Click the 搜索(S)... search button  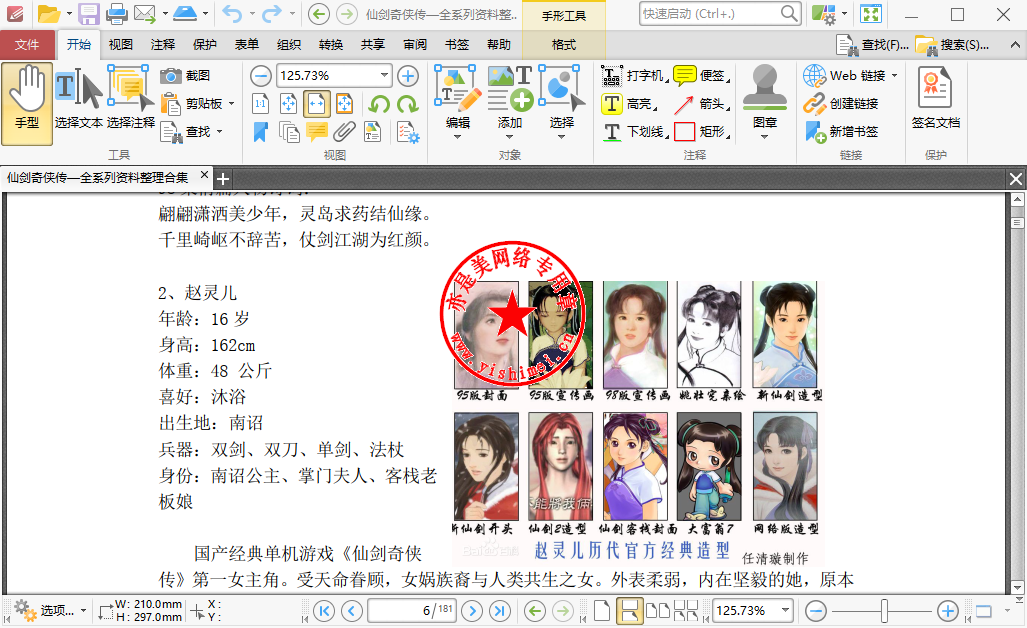tap(953, 45)
